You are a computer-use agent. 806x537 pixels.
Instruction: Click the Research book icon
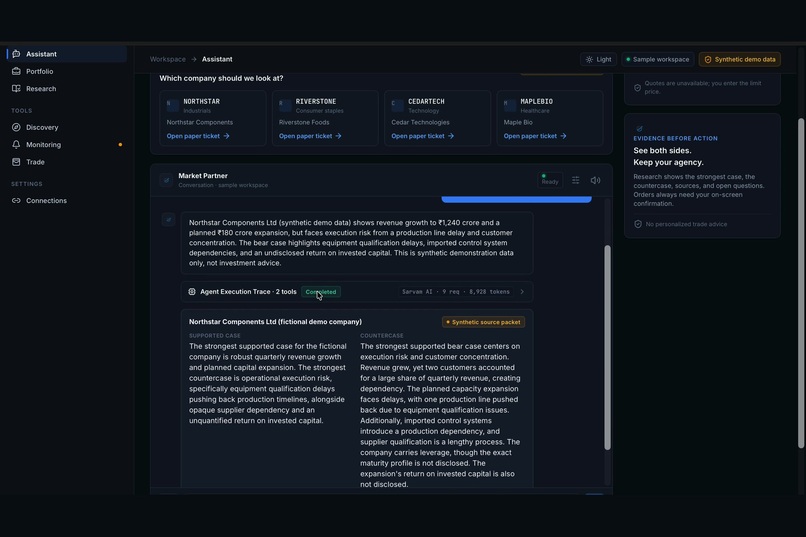coord(16,89)
